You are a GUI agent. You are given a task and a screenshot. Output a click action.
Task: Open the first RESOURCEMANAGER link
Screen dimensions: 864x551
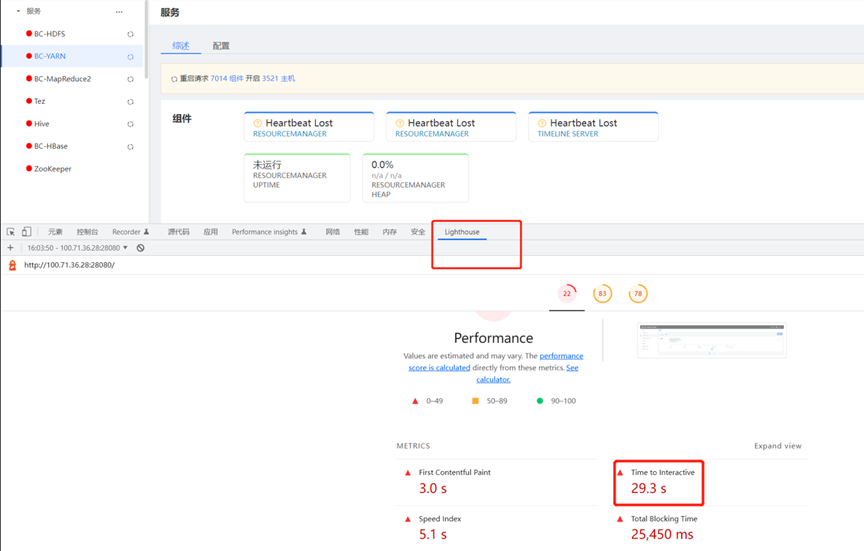coord(290,134)
